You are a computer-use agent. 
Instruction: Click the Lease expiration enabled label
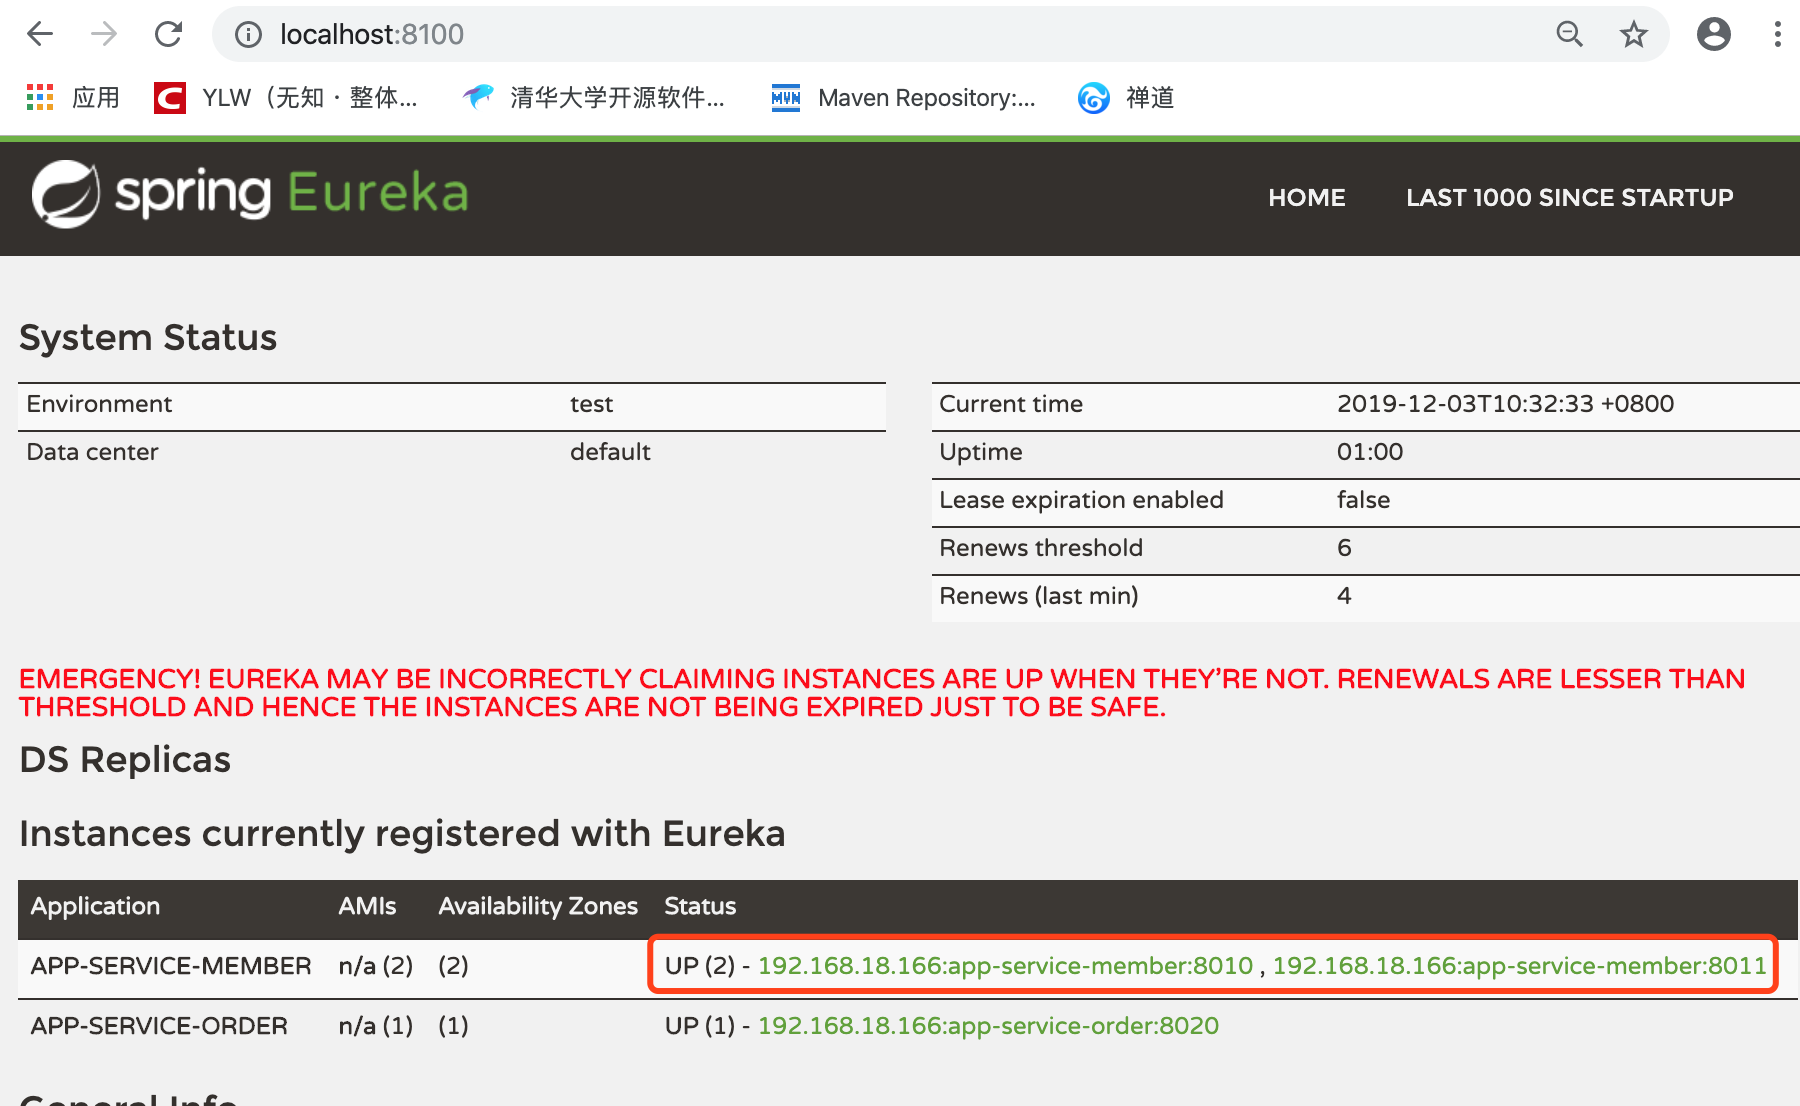(1081, 499)
